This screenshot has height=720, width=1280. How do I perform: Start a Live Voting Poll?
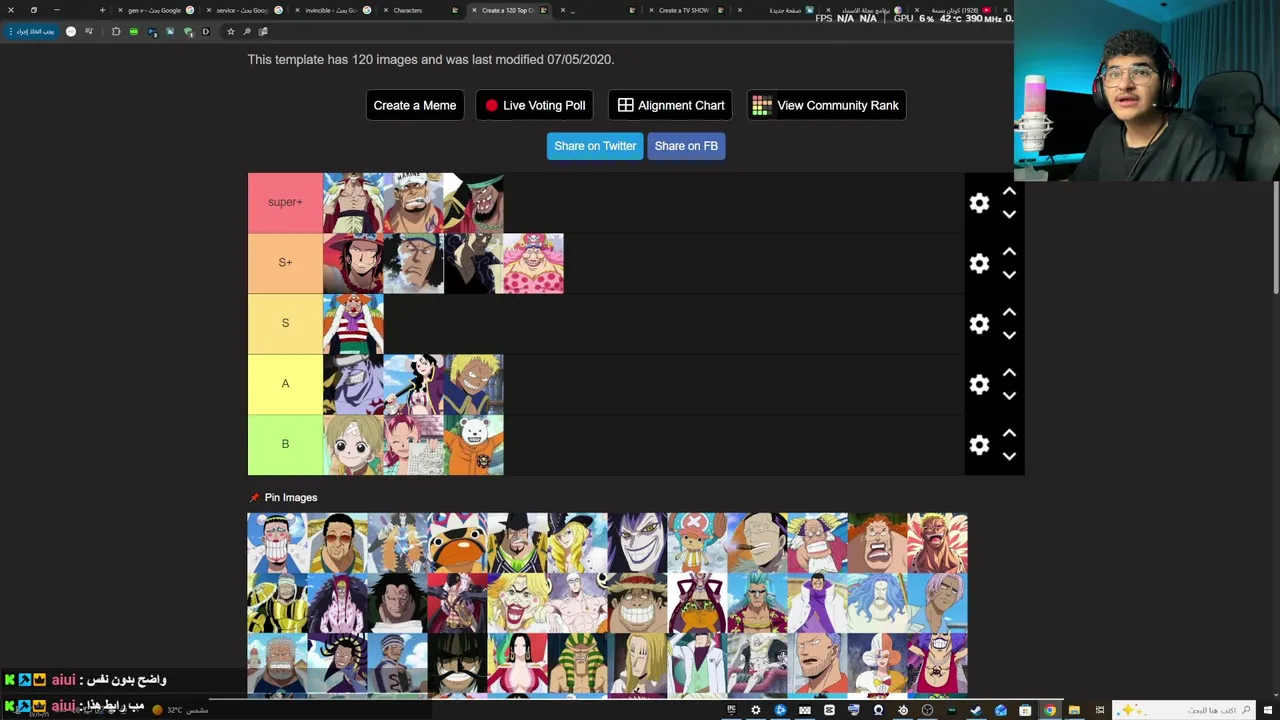535,105
